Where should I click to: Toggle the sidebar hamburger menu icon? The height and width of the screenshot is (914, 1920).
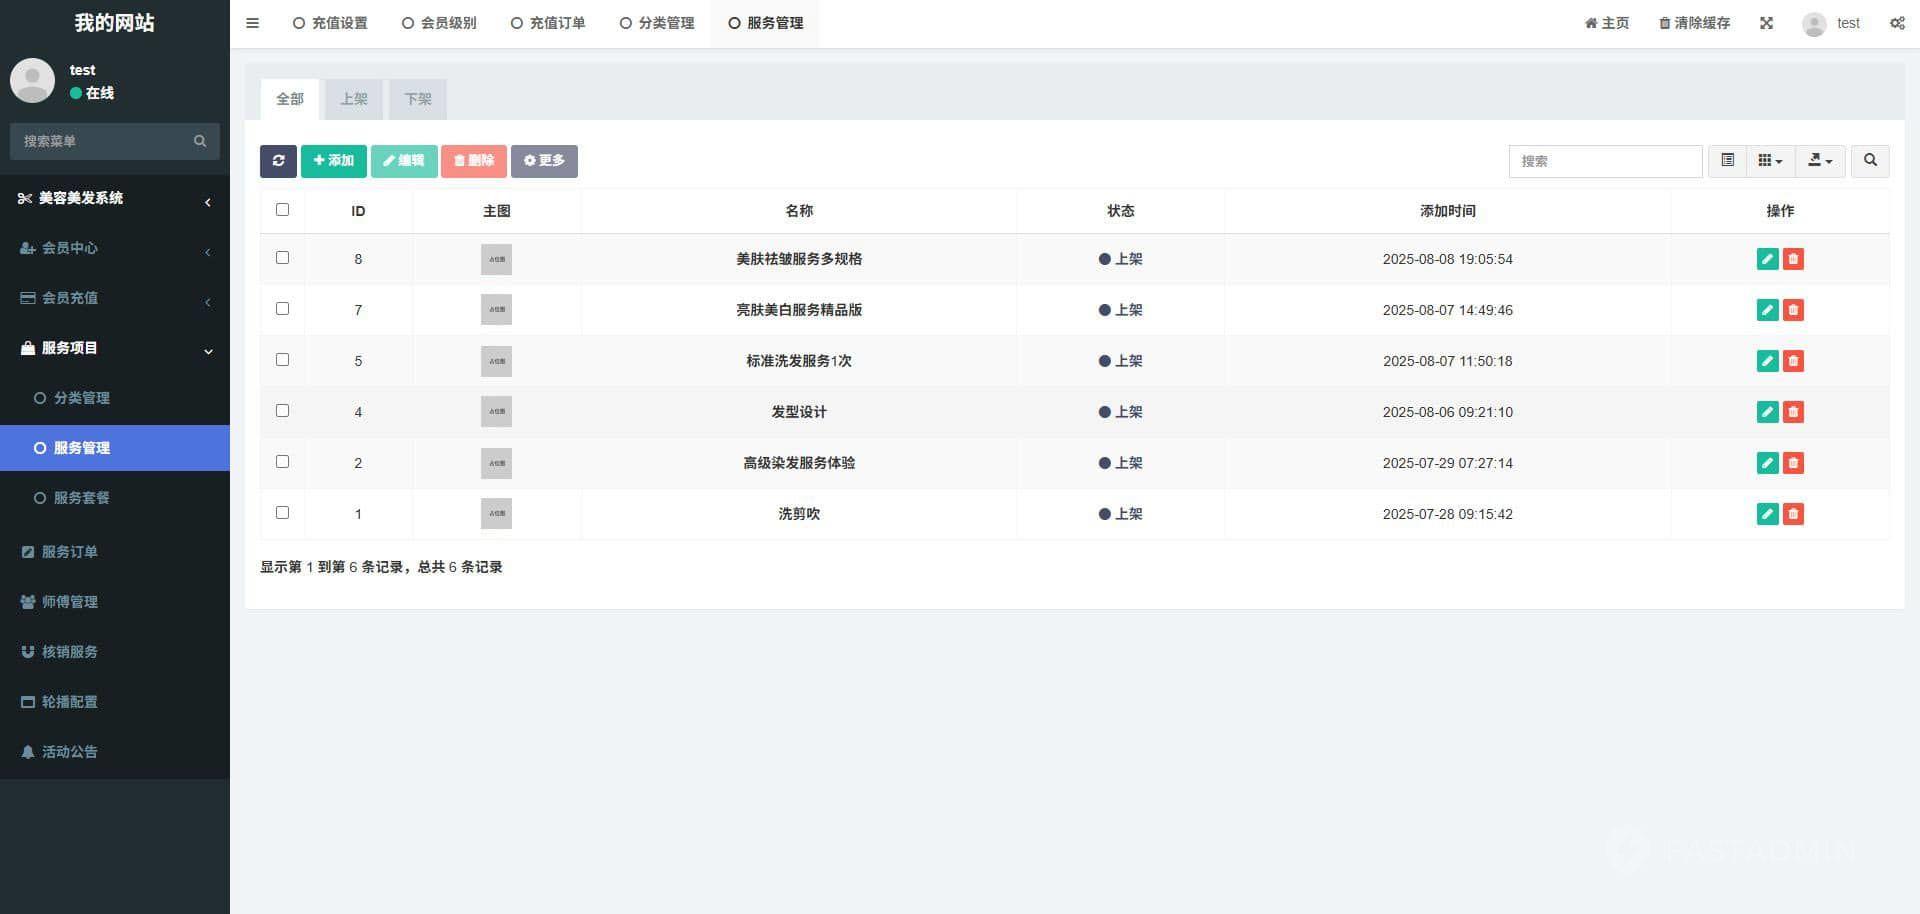(253, 23)
